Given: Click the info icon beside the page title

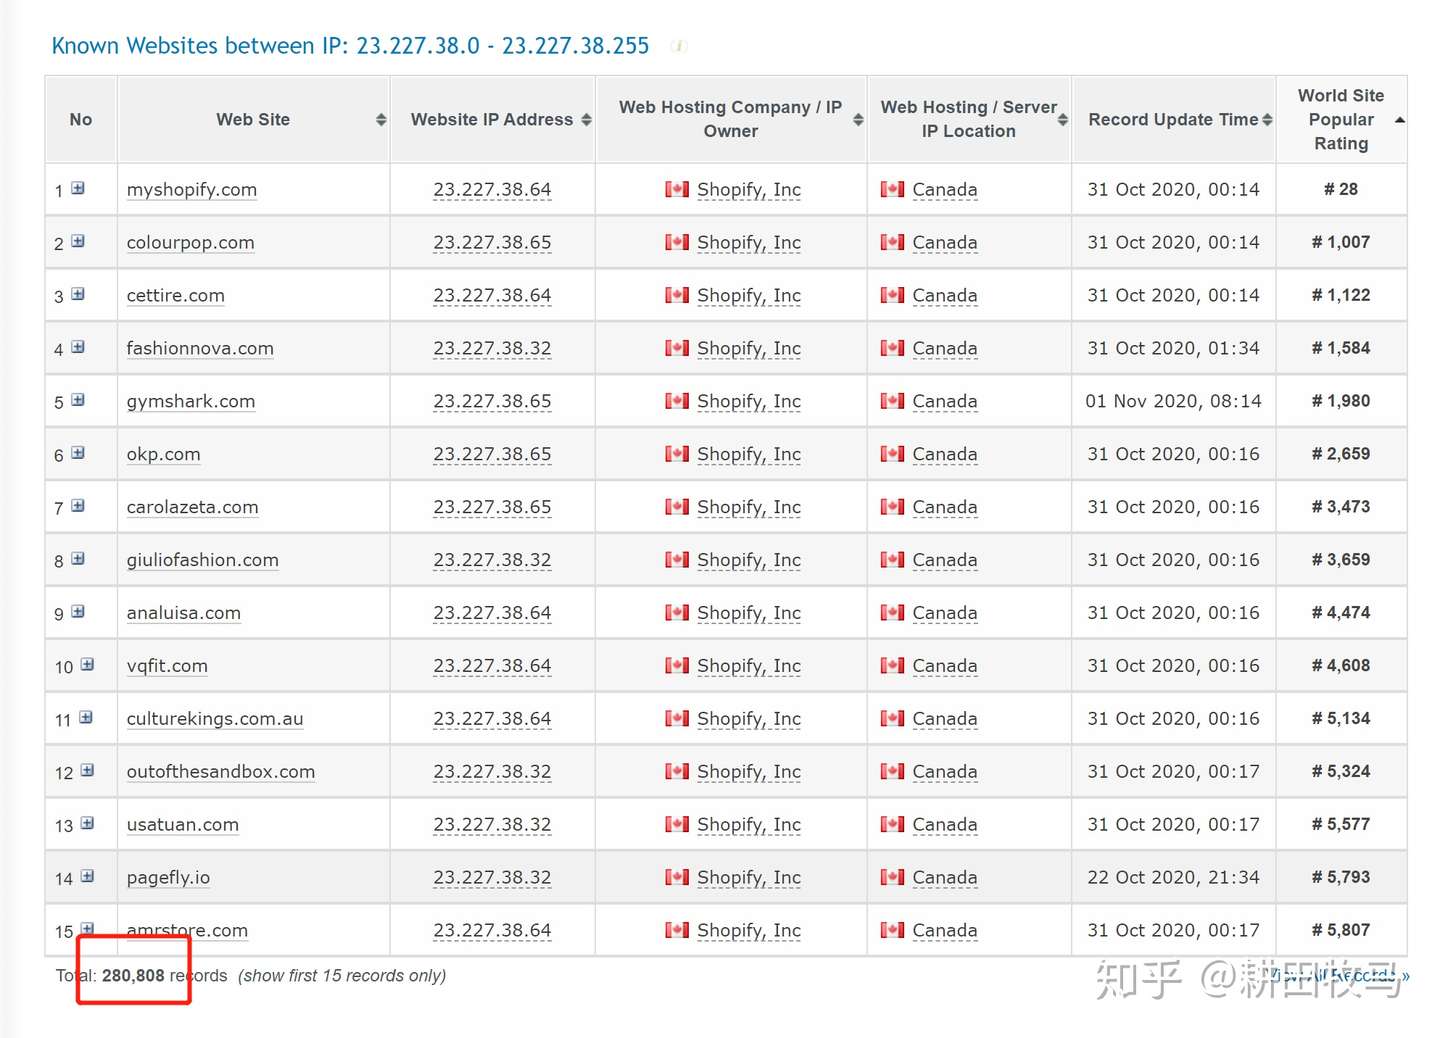Looking at the screenshot, I should coord(679,46).
